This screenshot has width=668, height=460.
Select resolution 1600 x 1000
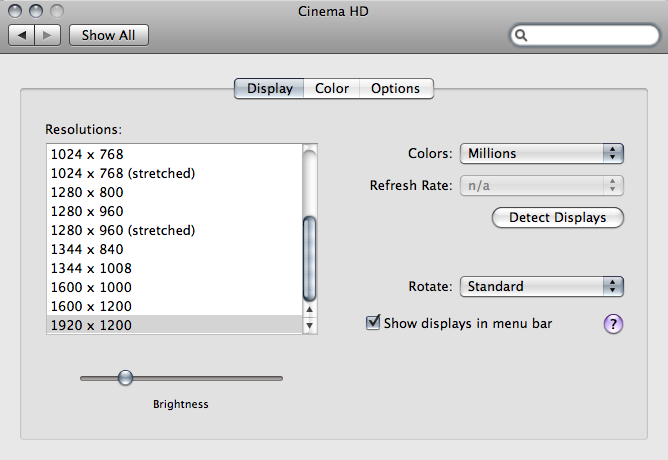pos(175,287)
